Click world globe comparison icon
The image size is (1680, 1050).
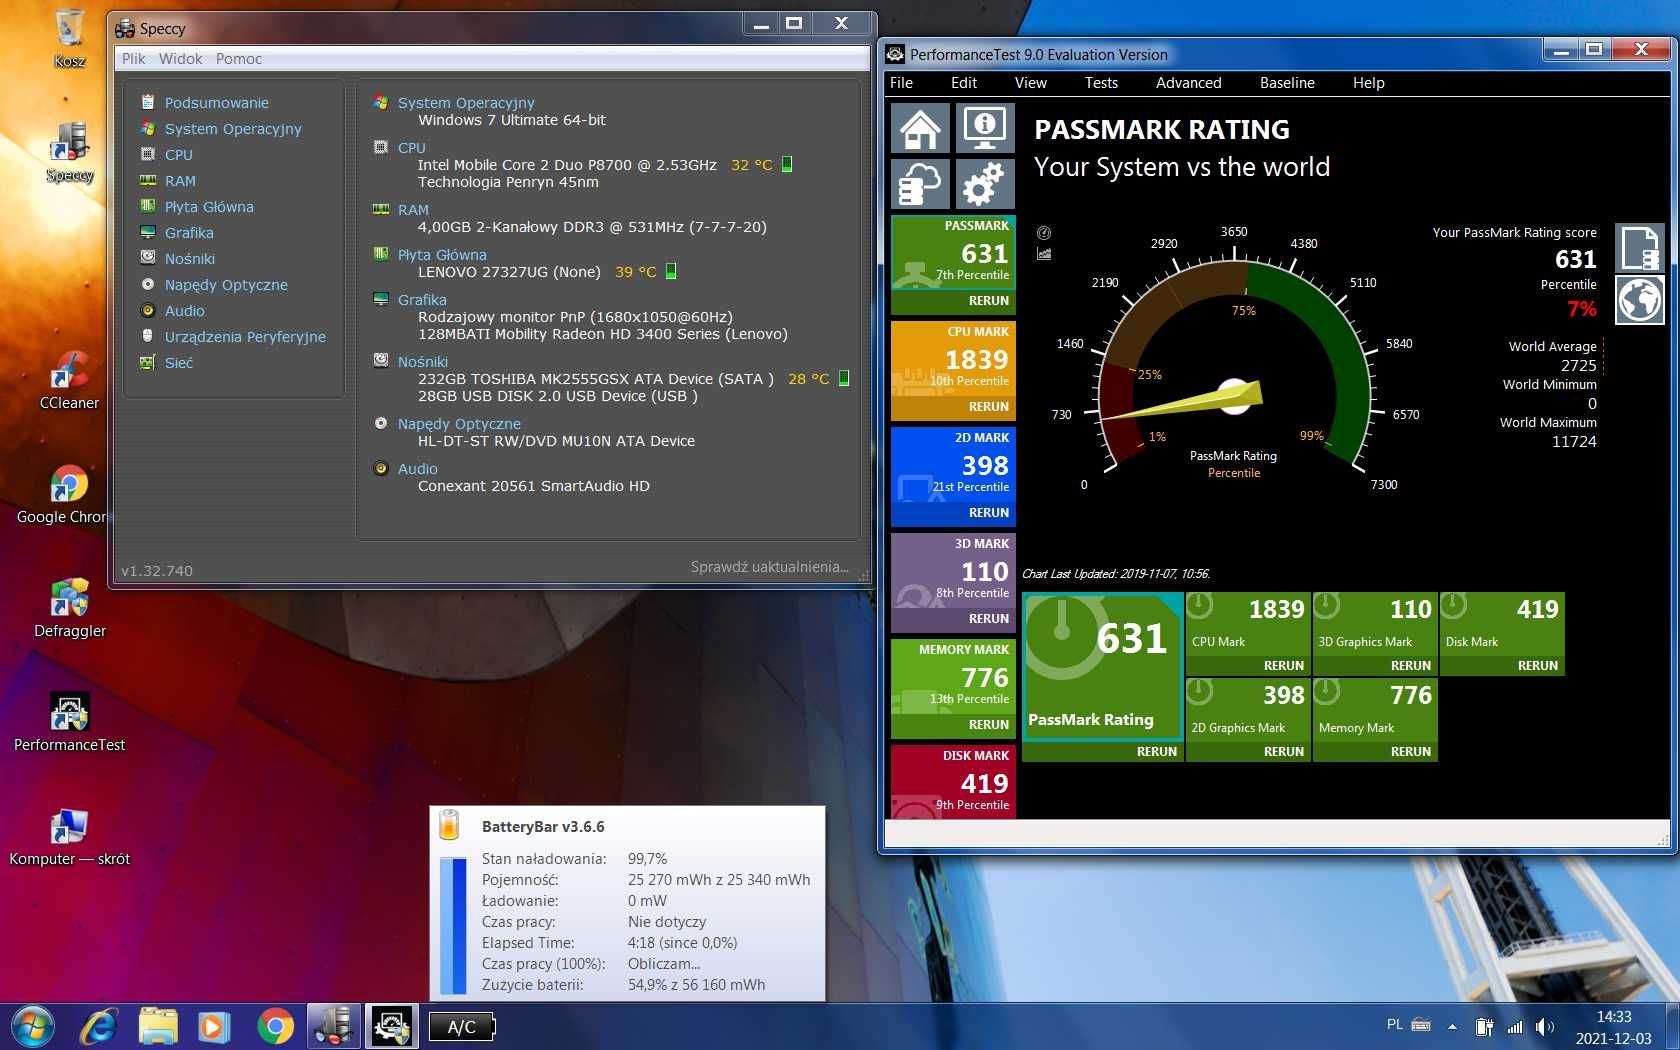click(x=1640, y=300)
